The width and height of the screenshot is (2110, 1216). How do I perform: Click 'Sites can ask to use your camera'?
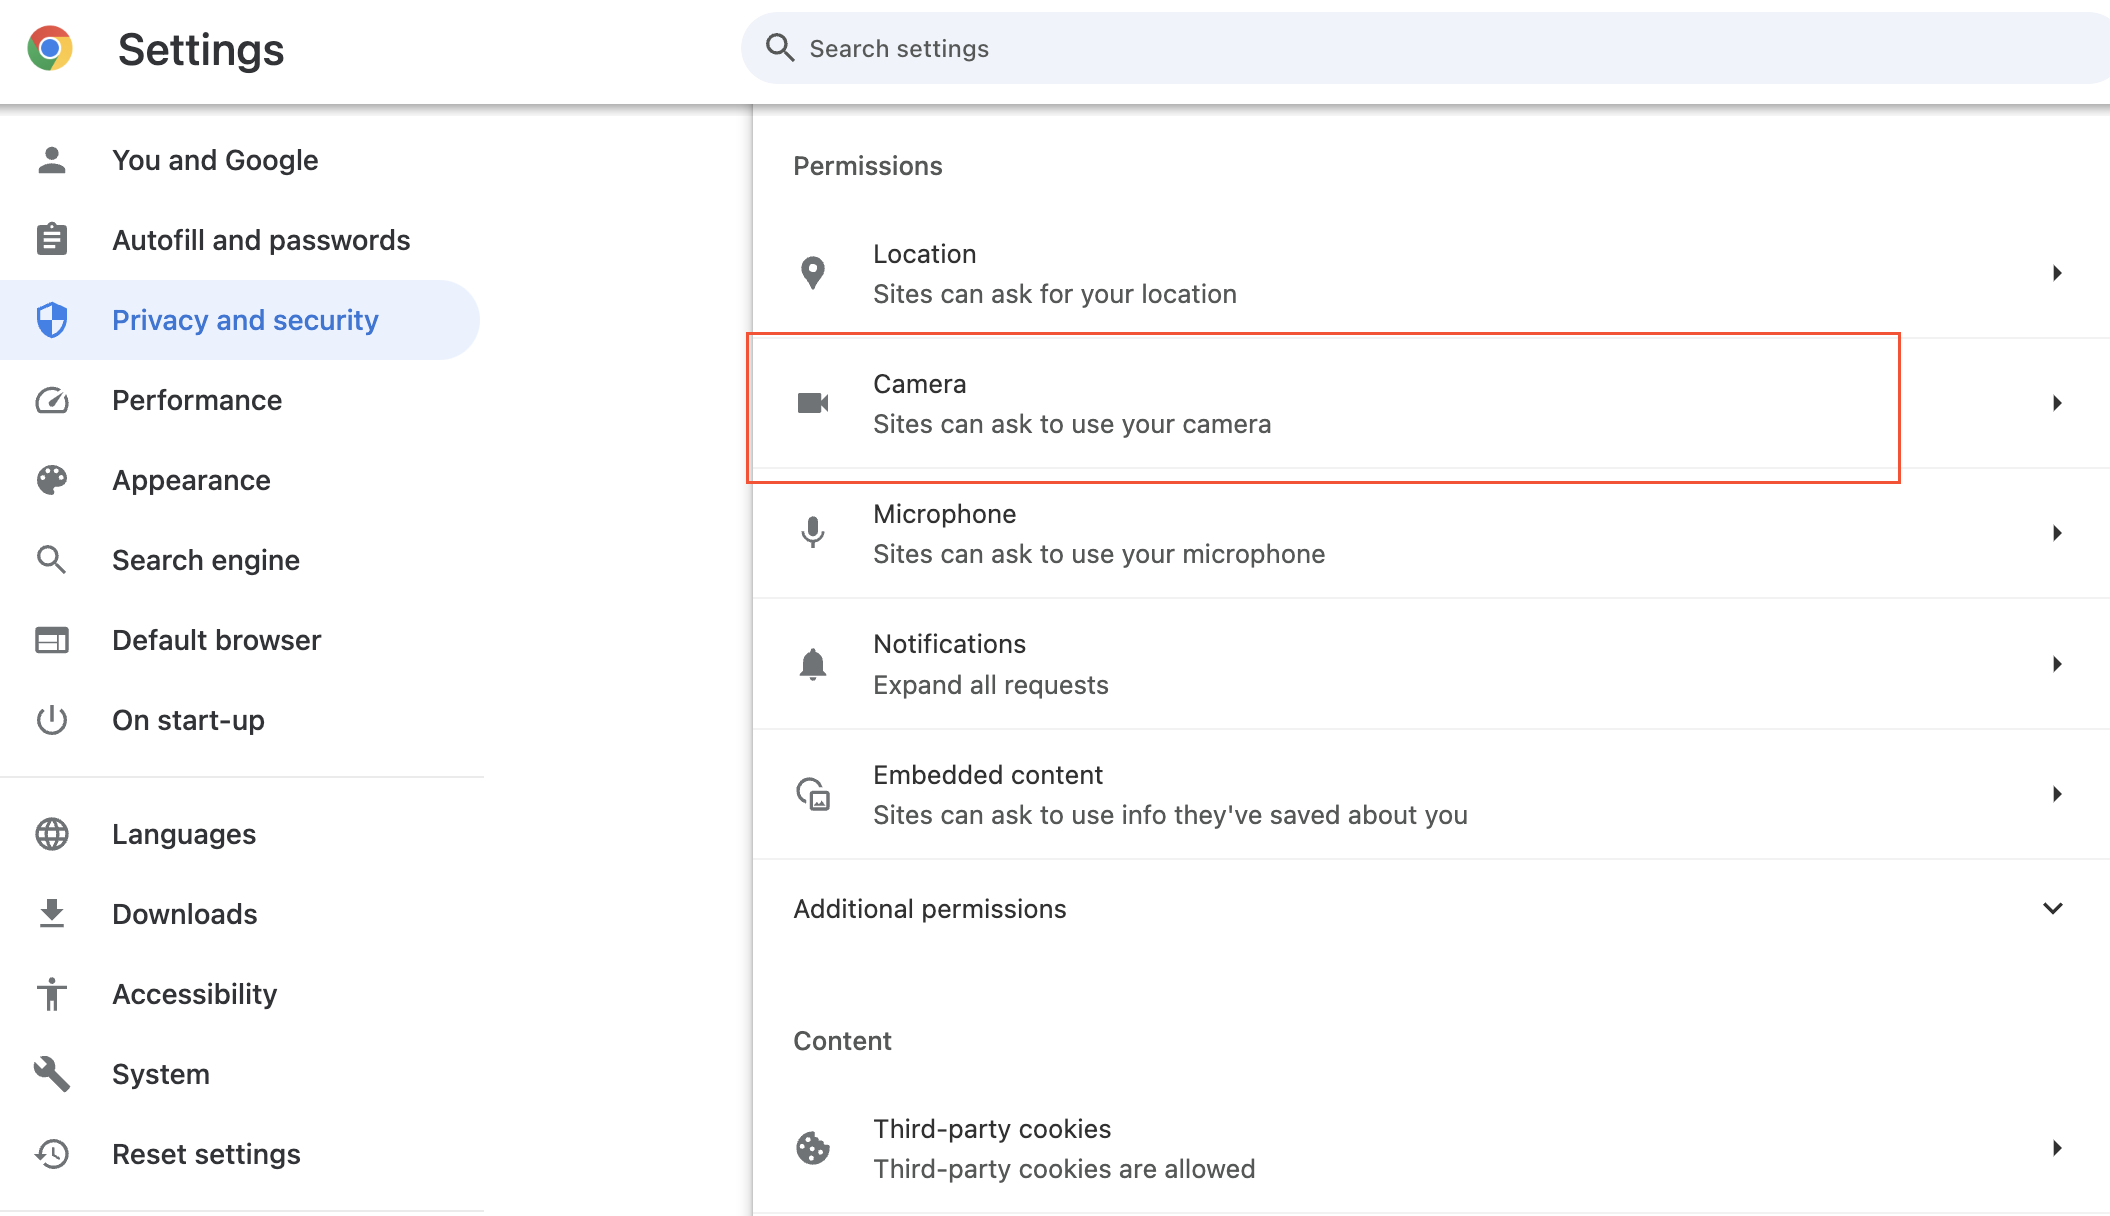(1071, 424)
